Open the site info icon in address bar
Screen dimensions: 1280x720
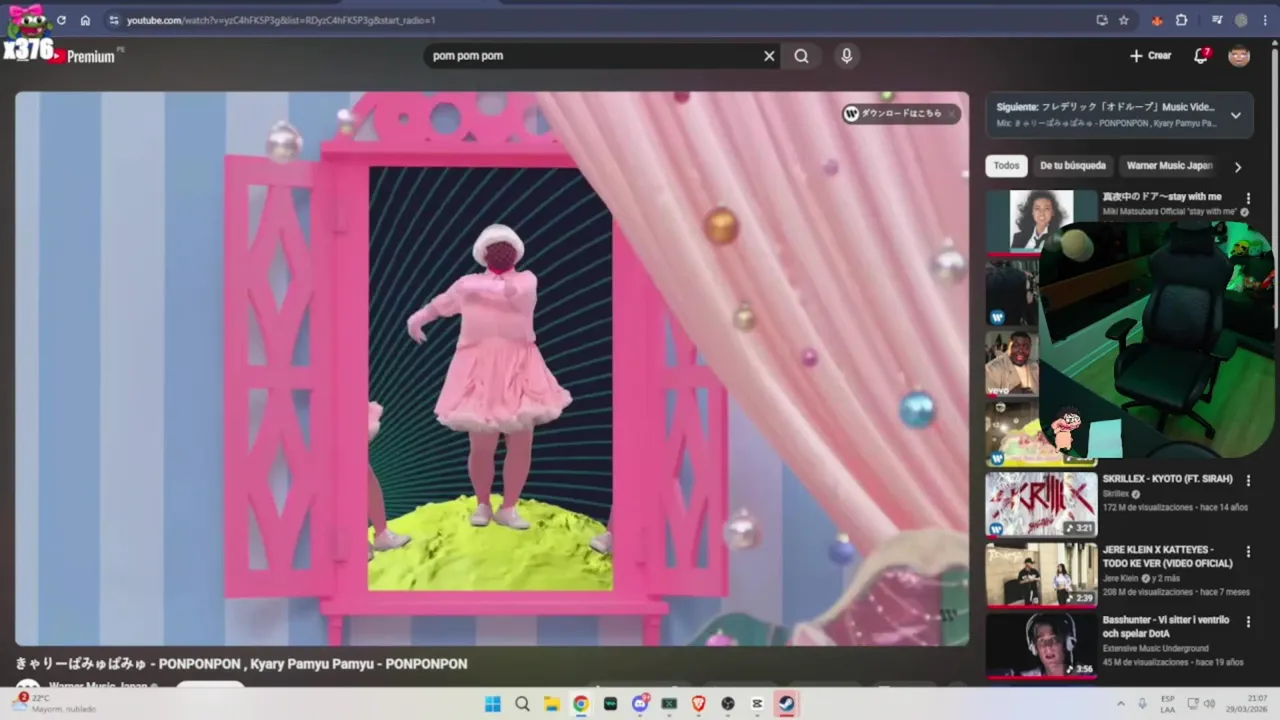tap(113, 20)
